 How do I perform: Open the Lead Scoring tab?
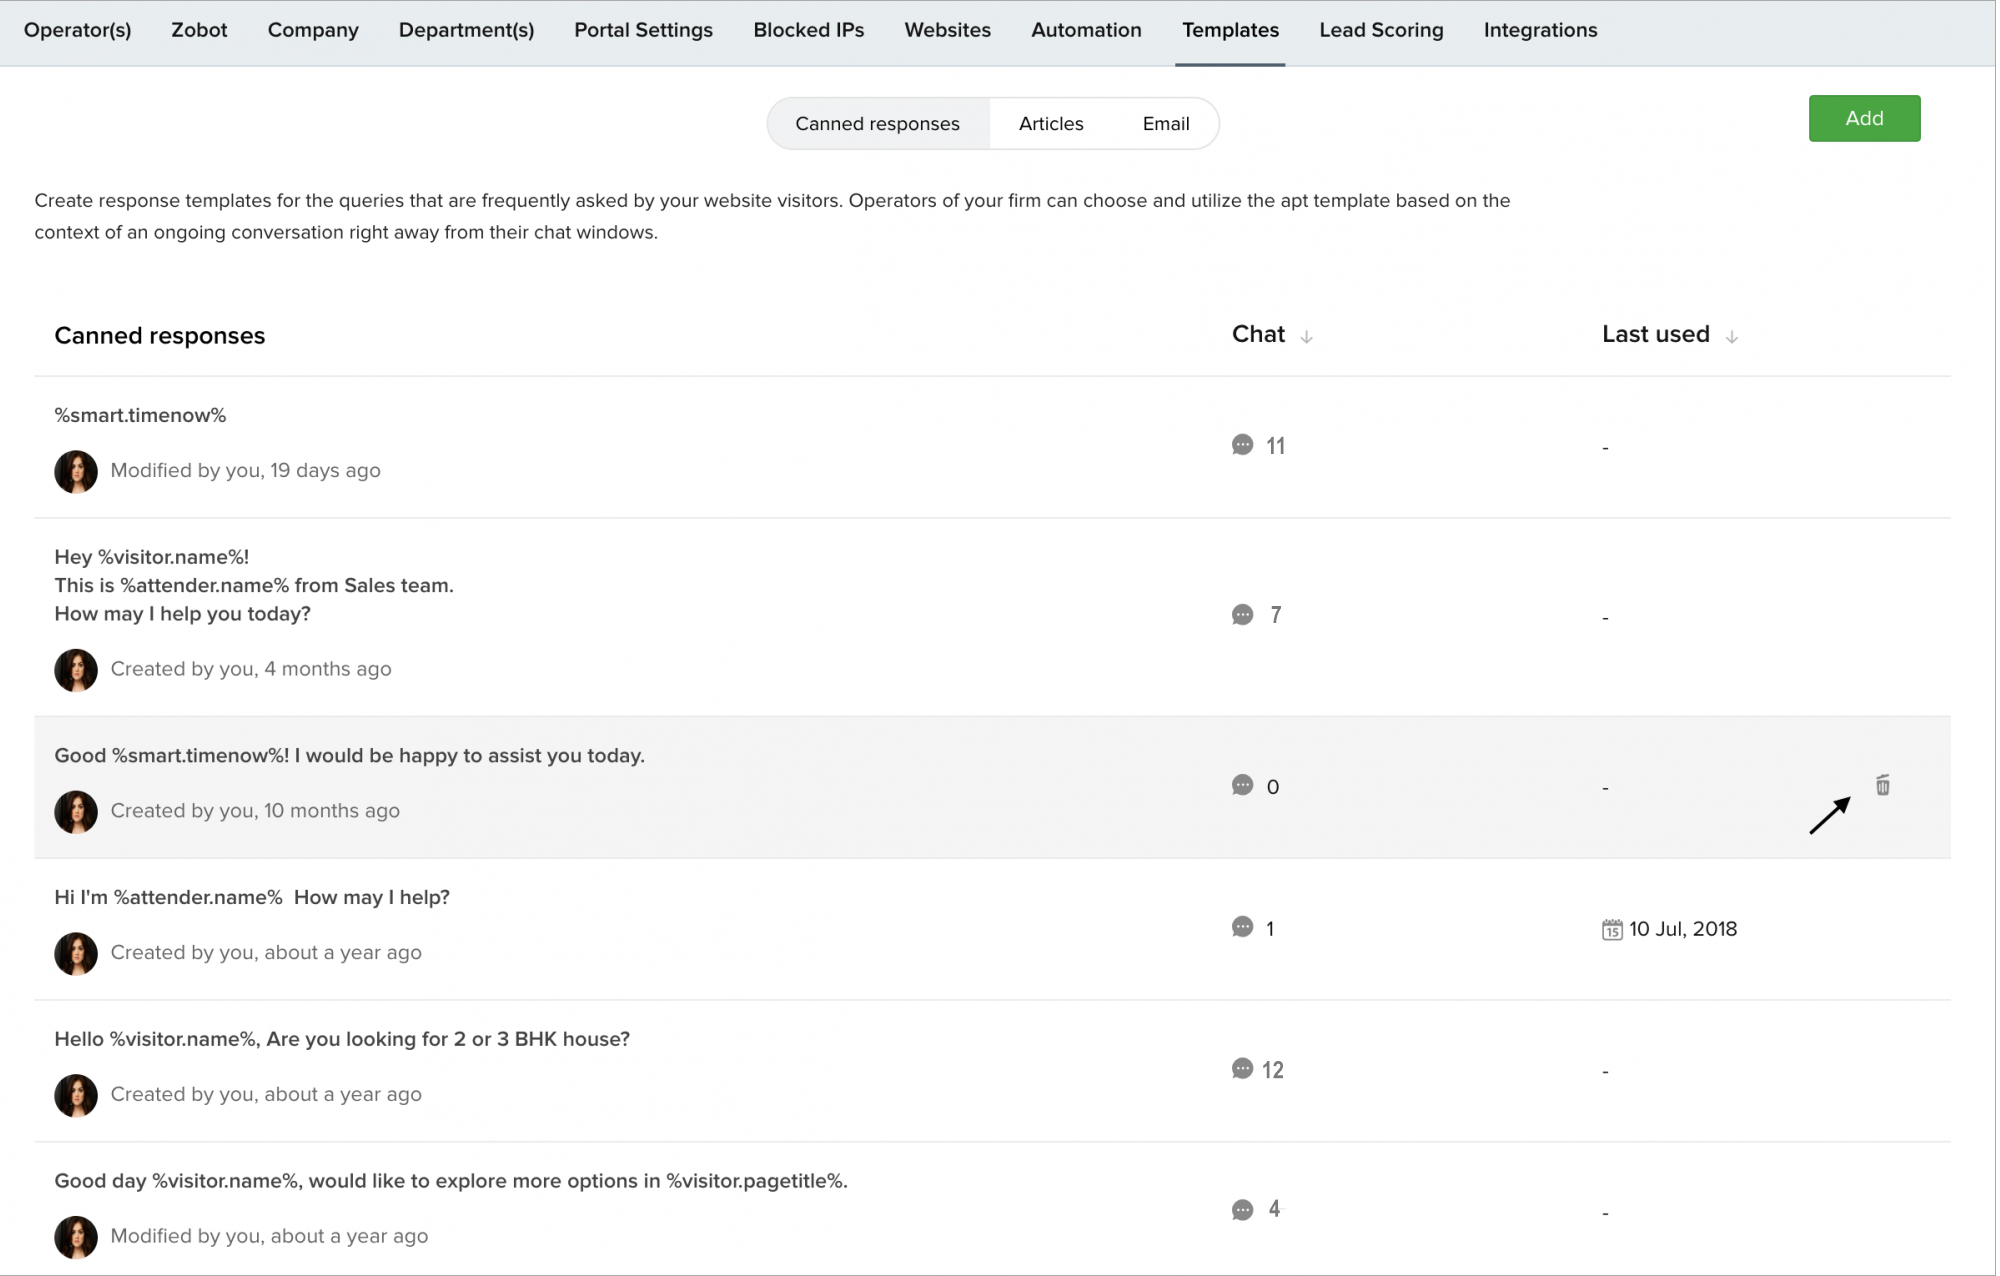[x=1381, y=30]
